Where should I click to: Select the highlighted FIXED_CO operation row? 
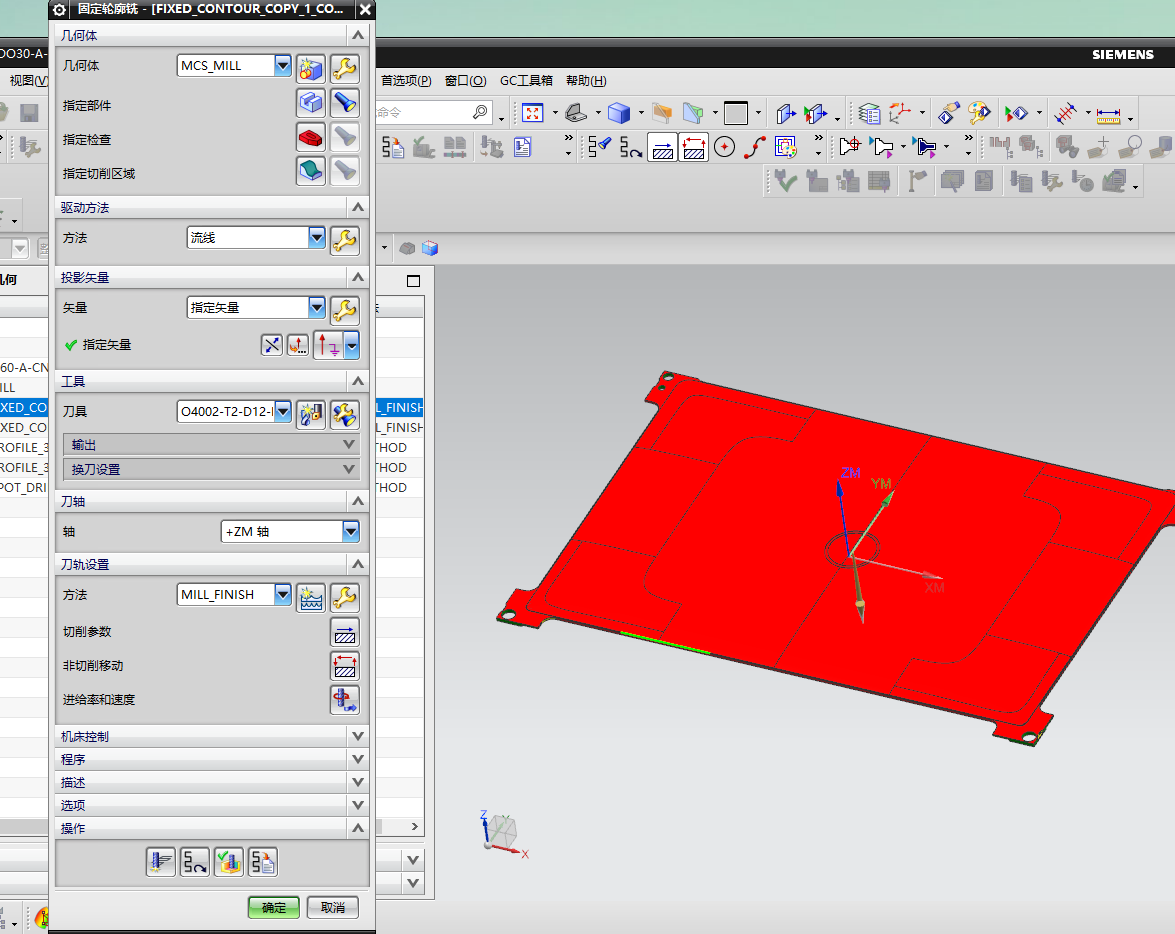tap(24, 407)
